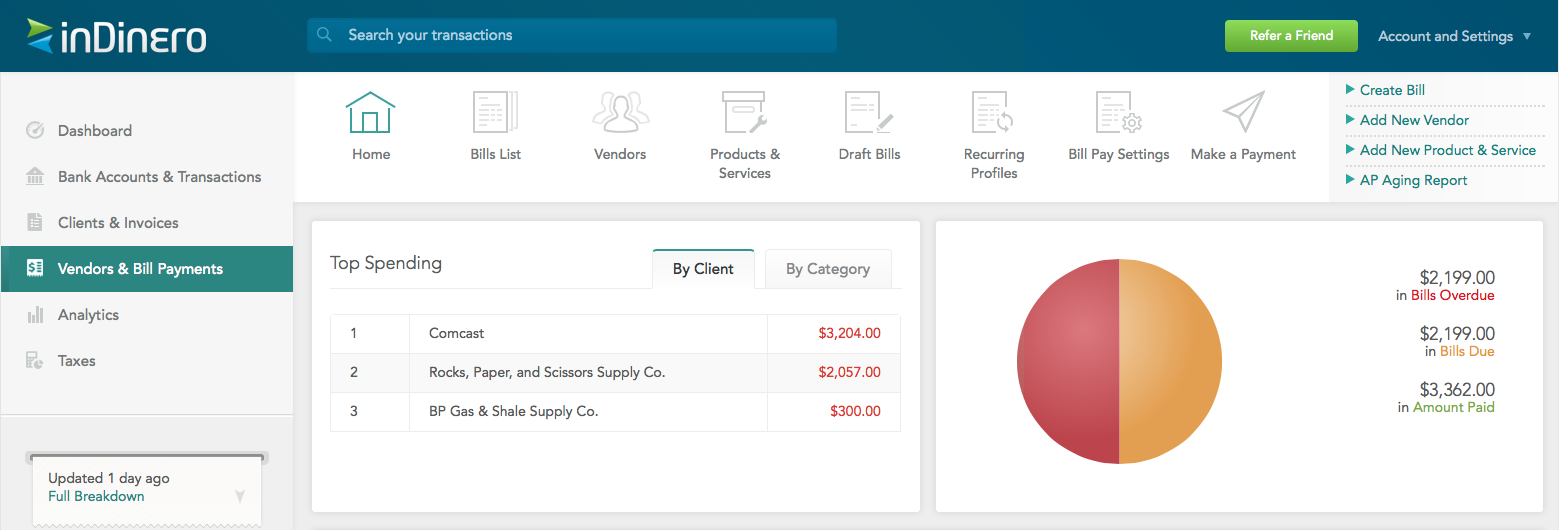Image resolution: width=1559 pixels, height=530 pixels.
Task: Click the Bank Accounts building icon
Action: pos(35,177)
